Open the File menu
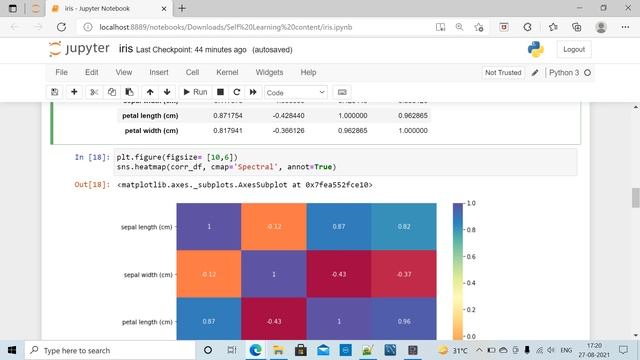Viewport: 640px width, 360px height. click(x=62, y=72)
